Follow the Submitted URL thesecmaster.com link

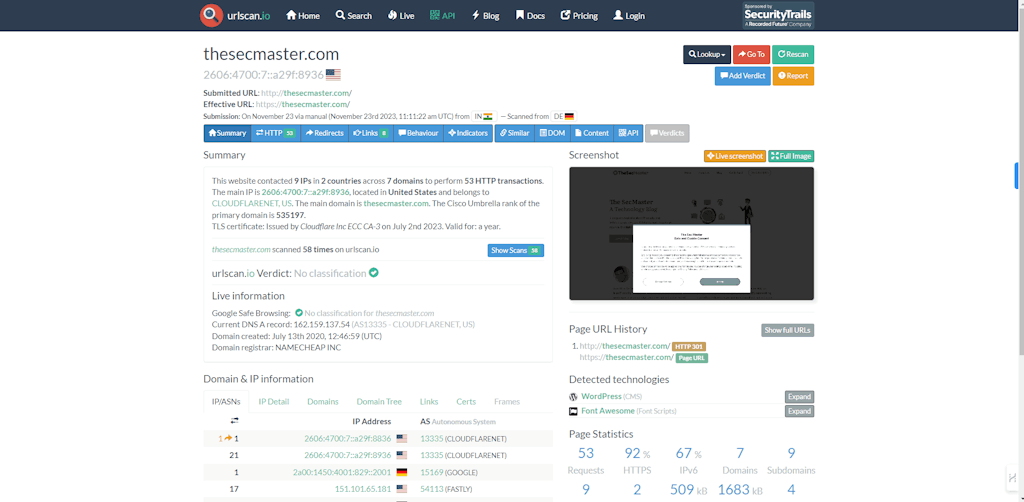tap(306, 93)
